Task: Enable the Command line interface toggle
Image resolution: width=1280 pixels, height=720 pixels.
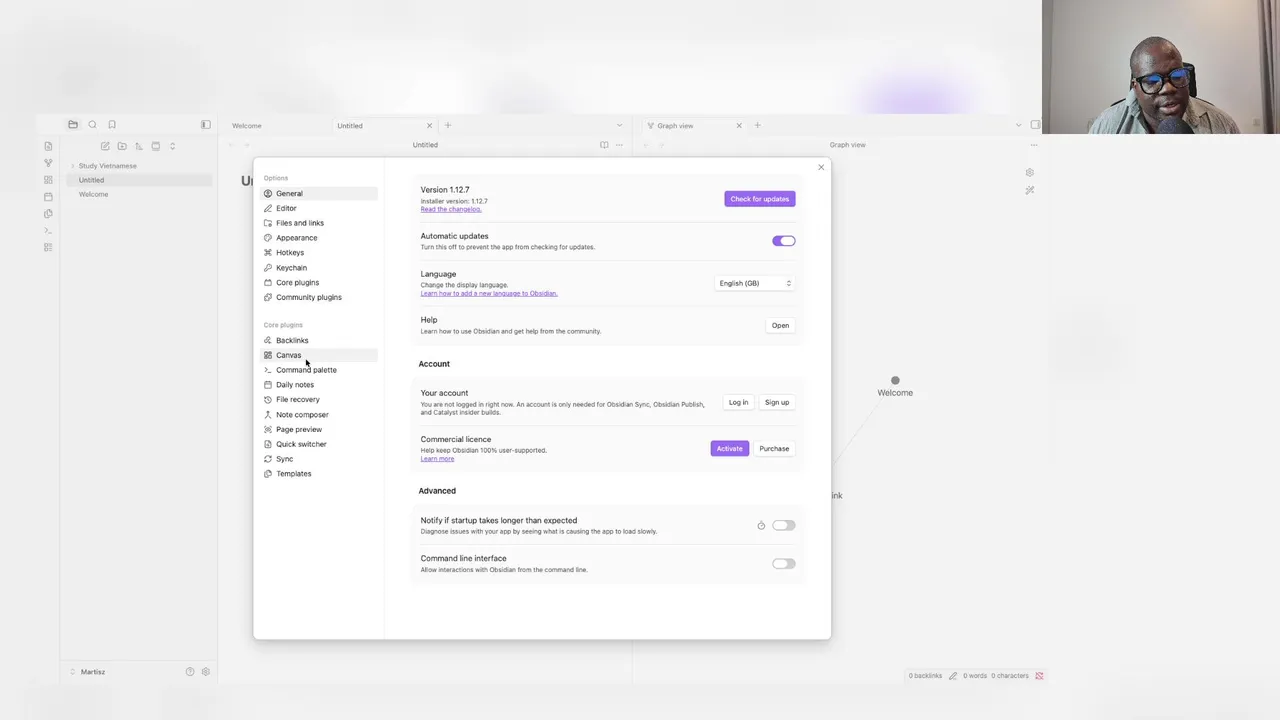Action: point(783,564)
